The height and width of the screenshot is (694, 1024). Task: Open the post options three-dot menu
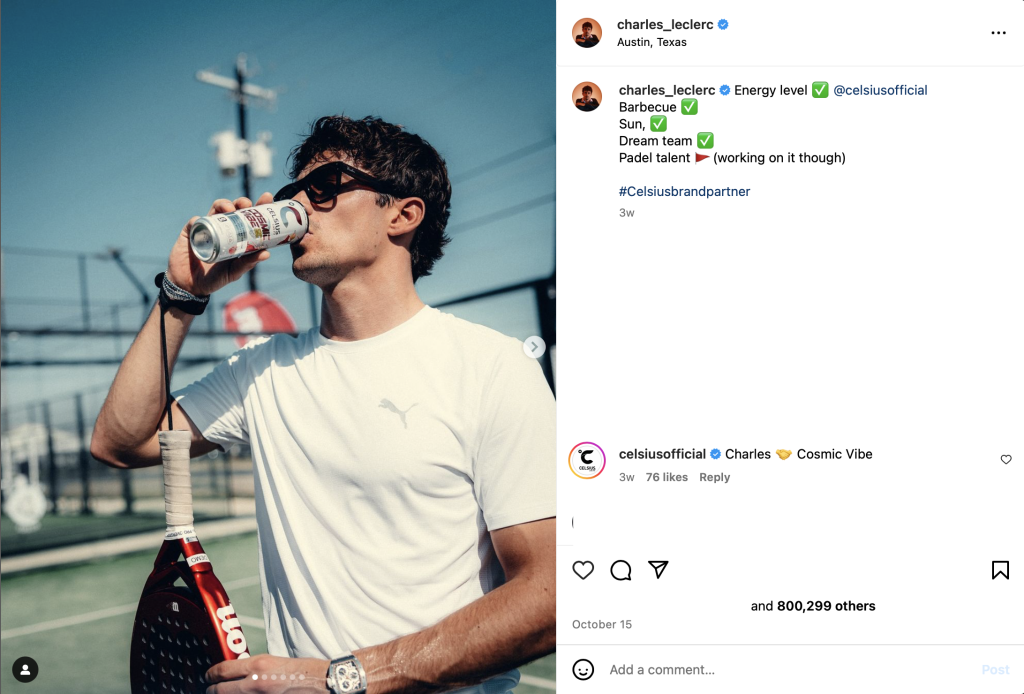click(x=998, y=32)
